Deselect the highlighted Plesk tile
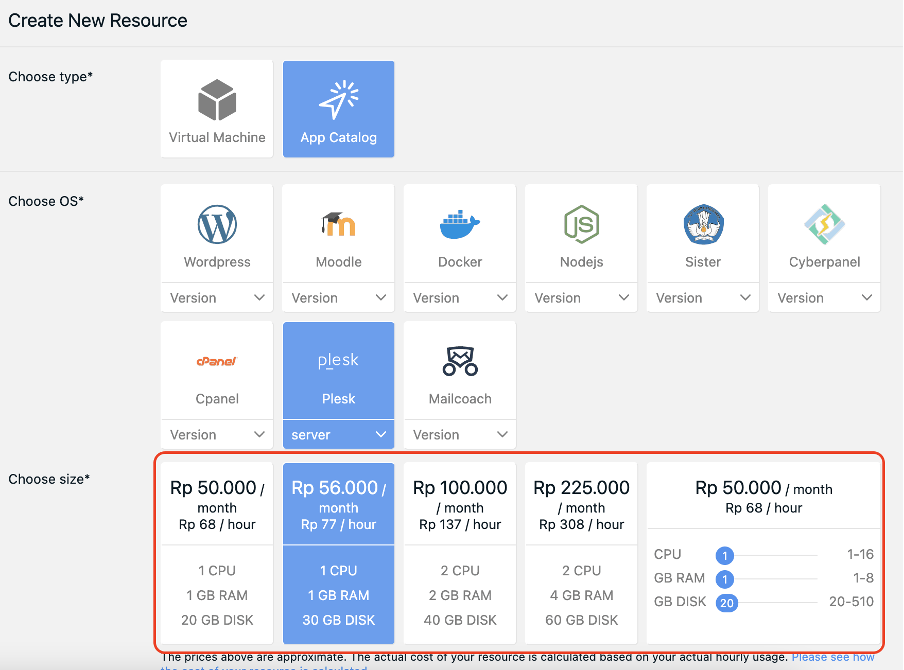The height and width of the screenshot is (670, 904). click(338, 370)
